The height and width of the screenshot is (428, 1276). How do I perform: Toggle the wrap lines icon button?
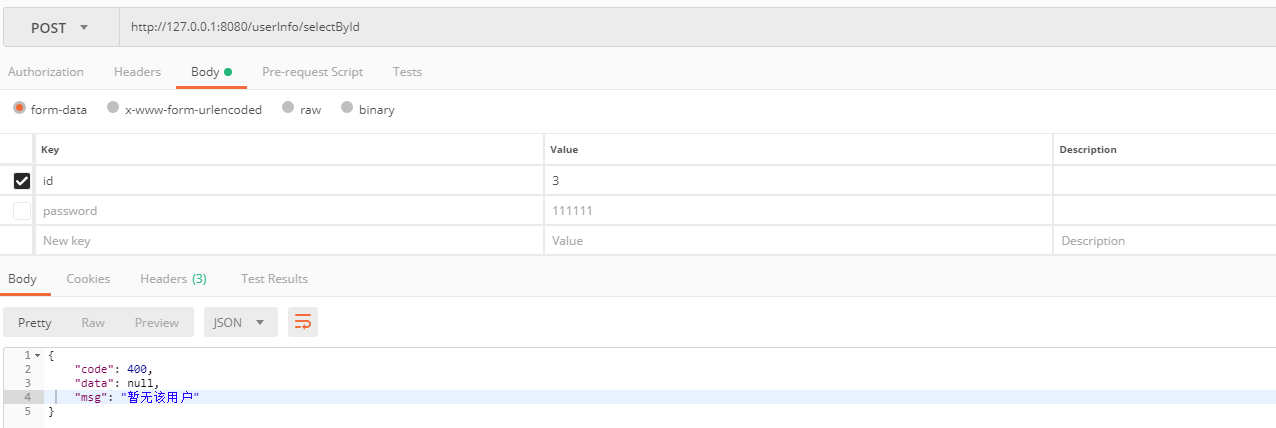[x=303, y=322]
